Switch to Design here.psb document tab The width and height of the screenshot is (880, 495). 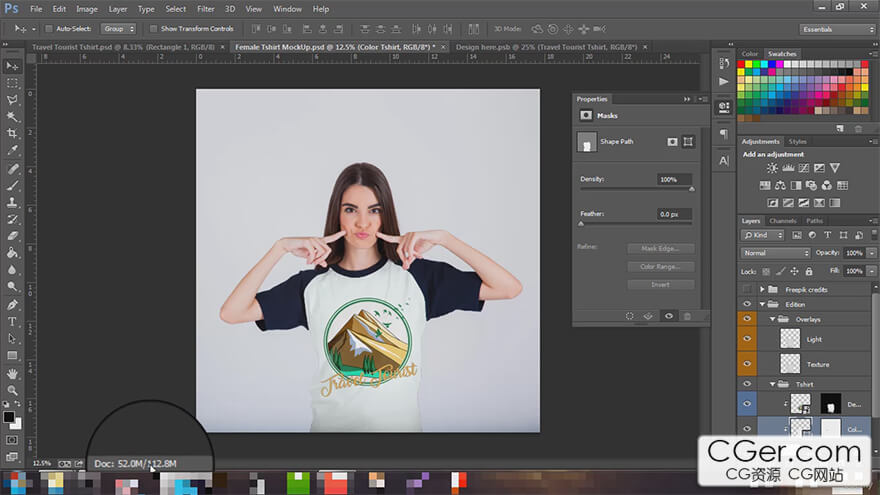tap(546, 47)
